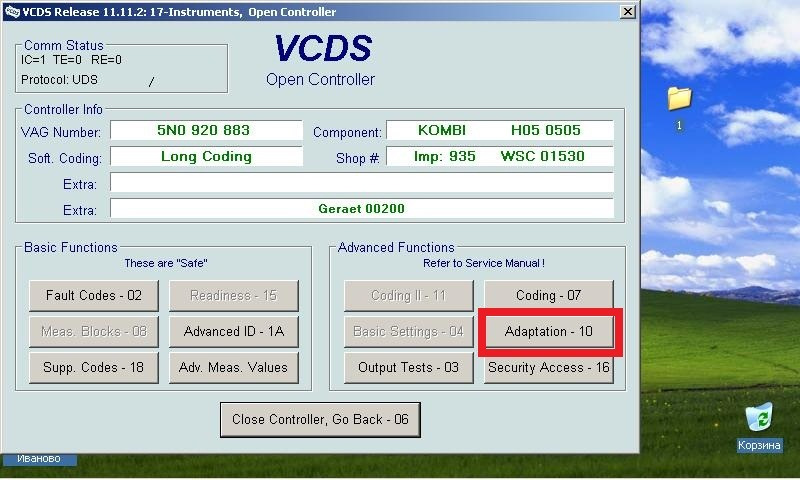
Task: Click the Extra field showing Geraet 00200
Action: (362, 208)
